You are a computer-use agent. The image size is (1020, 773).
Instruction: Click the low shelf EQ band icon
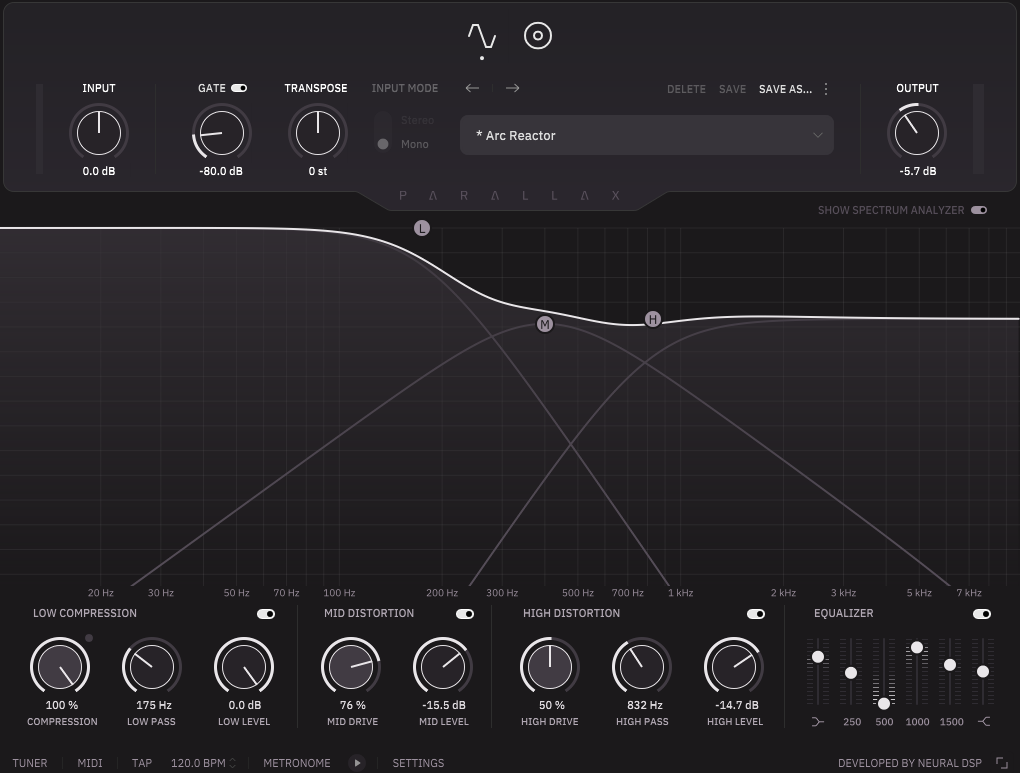tap(818, 722)
